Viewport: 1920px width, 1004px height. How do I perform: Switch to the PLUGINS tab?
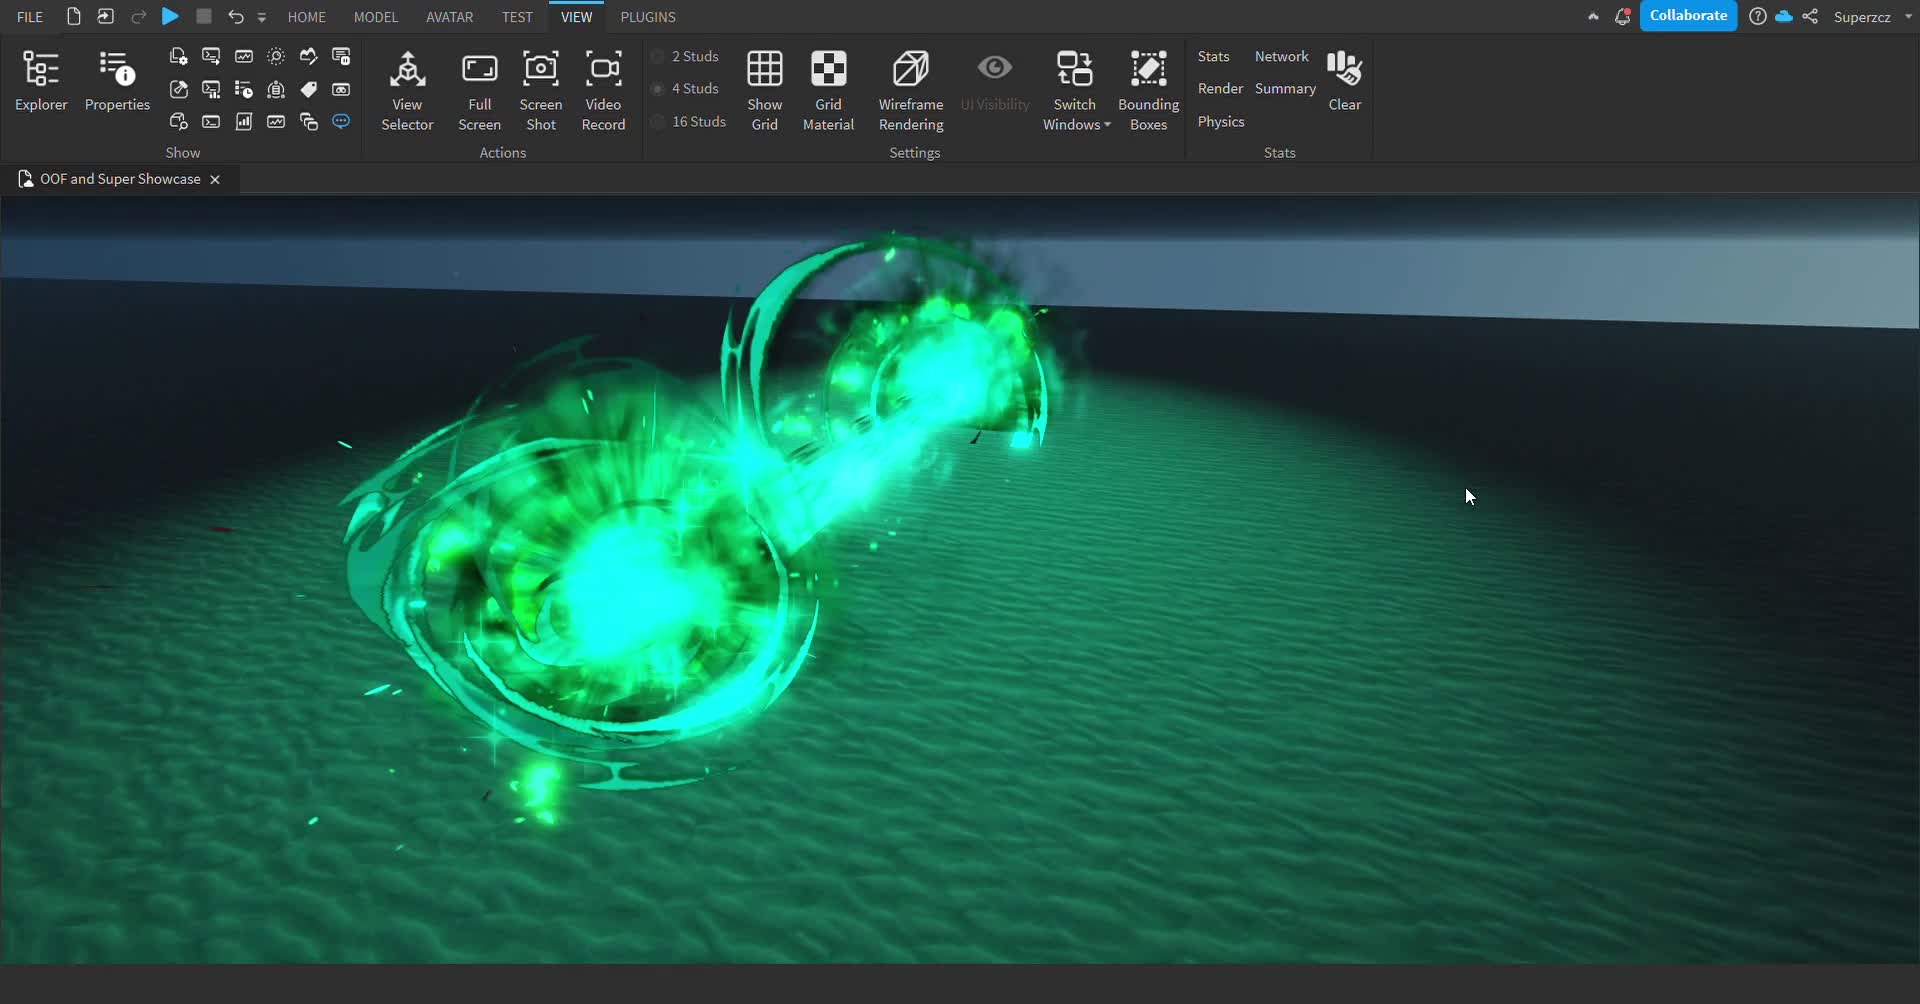point(648,17)
